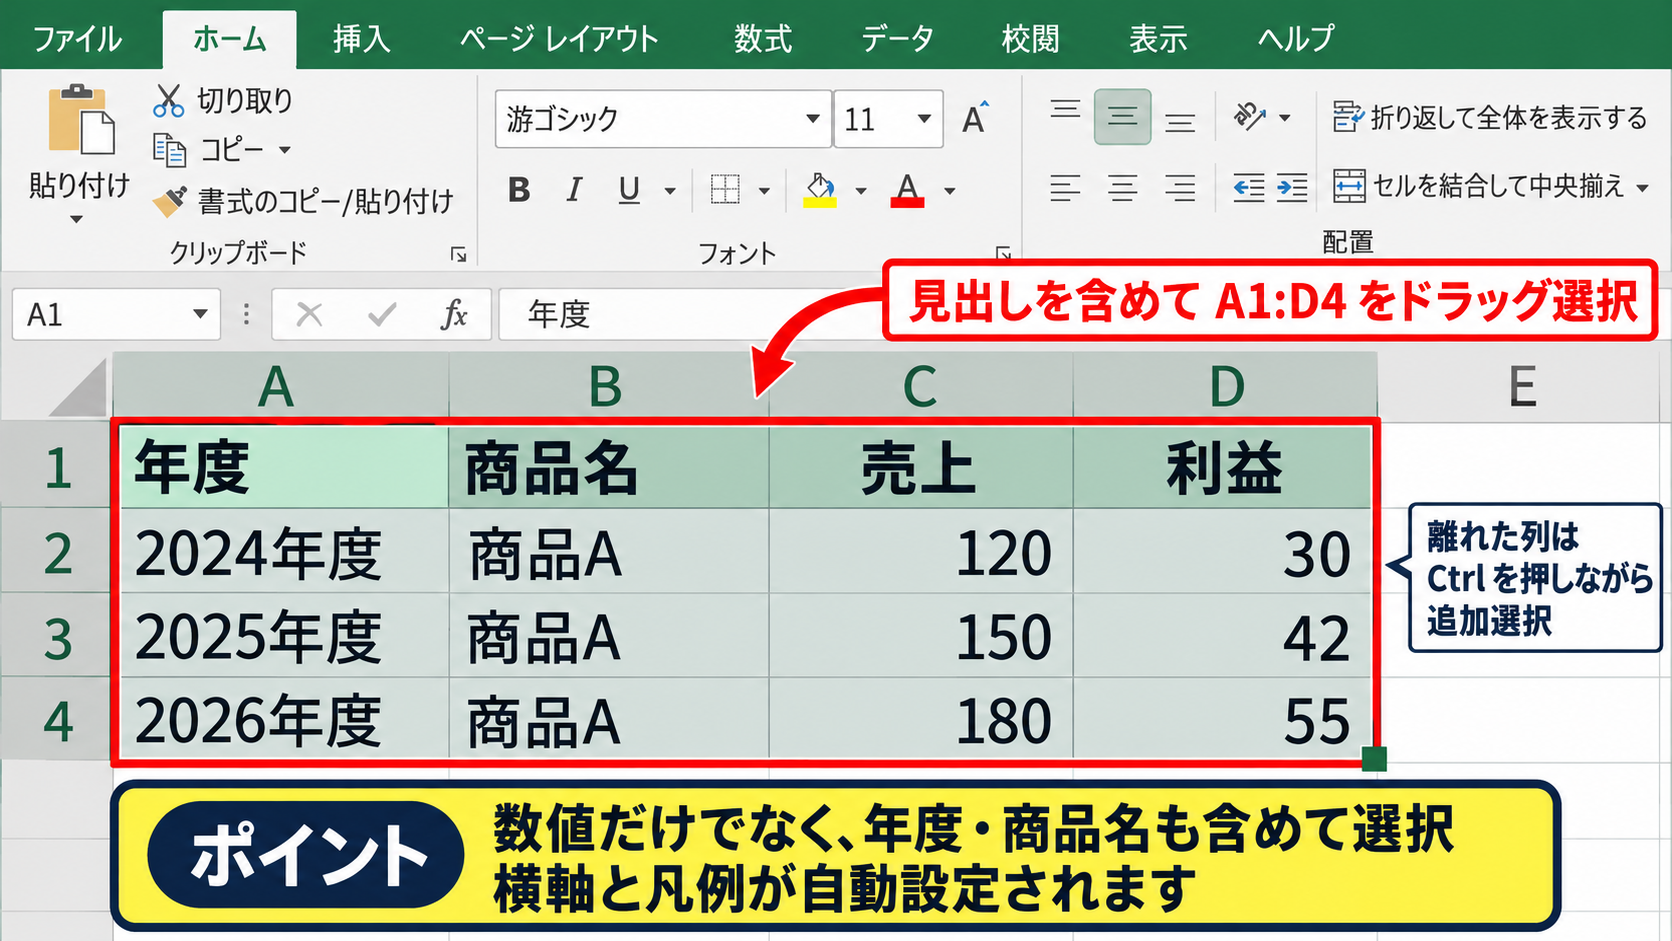Apply the borders icon
Screen dimensions: 1672x941
click(725, 189)
